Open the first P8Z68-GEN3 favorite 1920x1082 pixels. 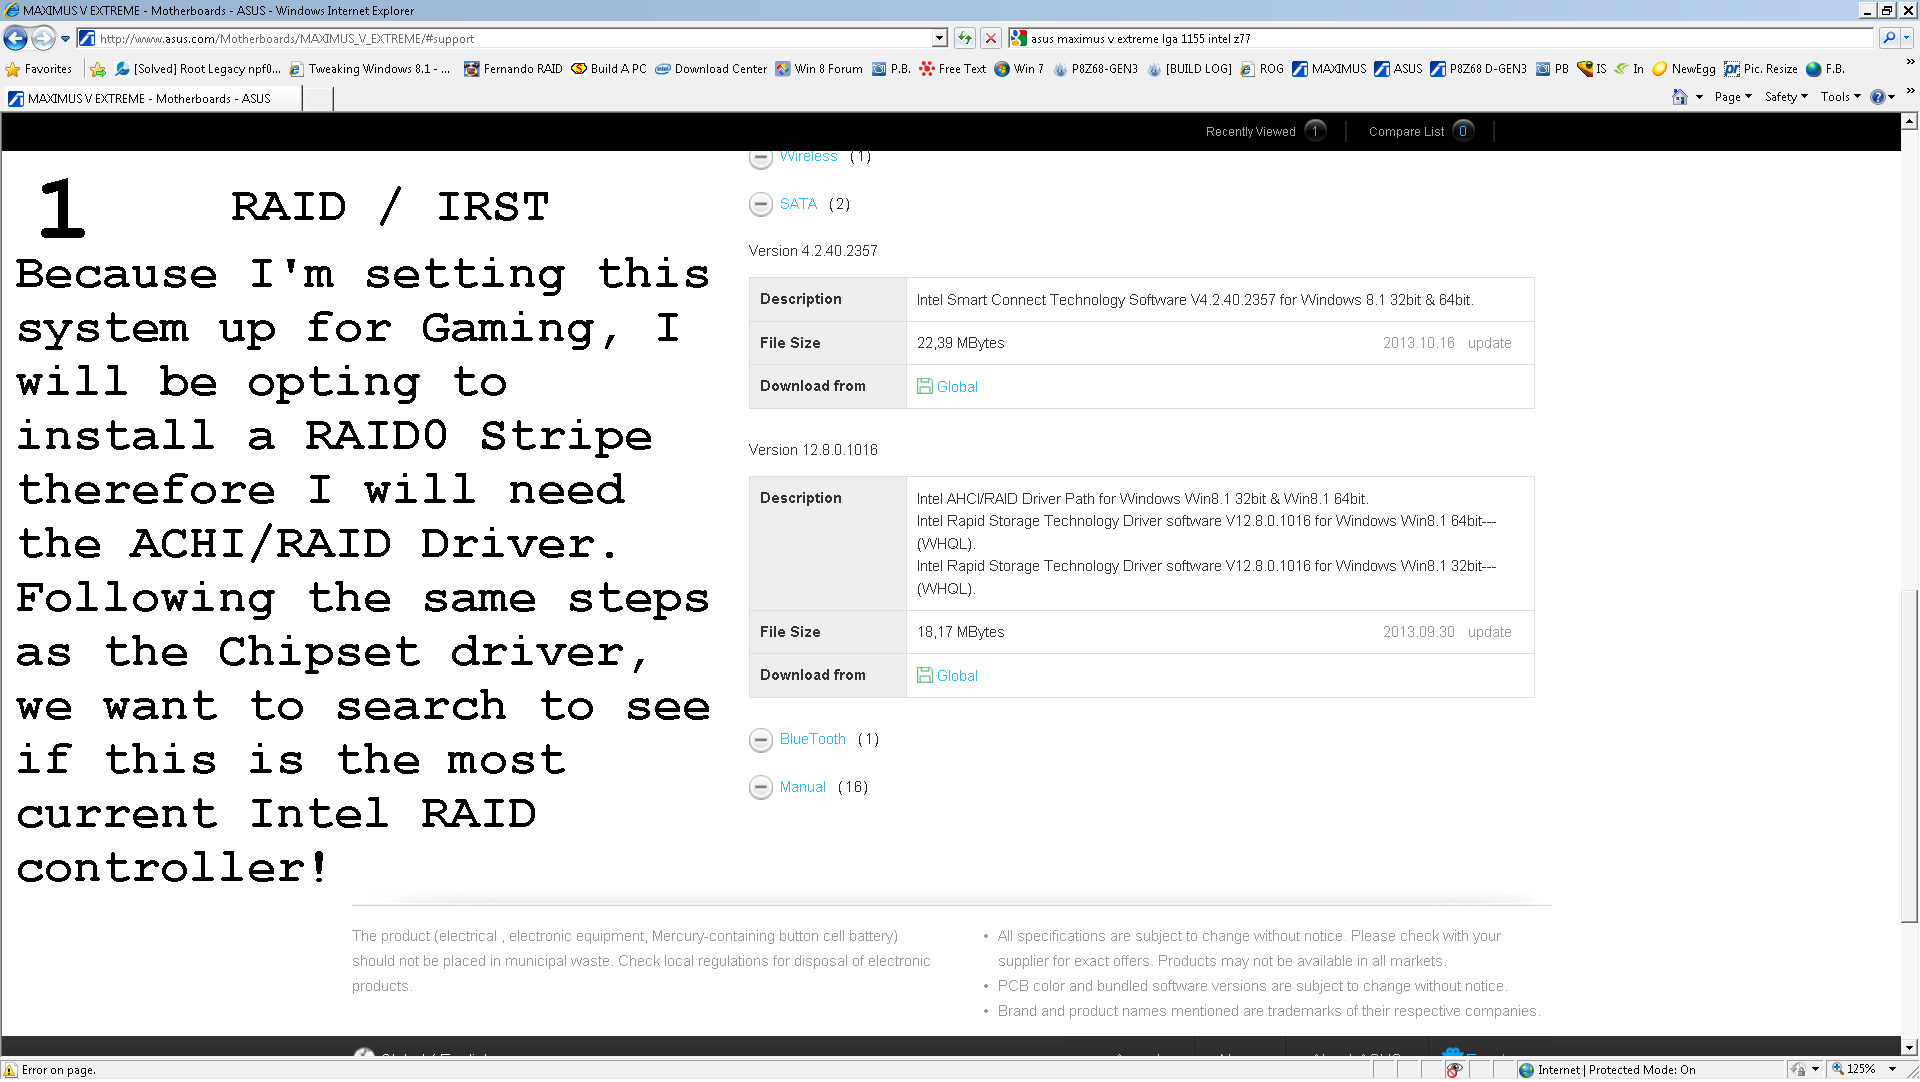[1095, 69]
